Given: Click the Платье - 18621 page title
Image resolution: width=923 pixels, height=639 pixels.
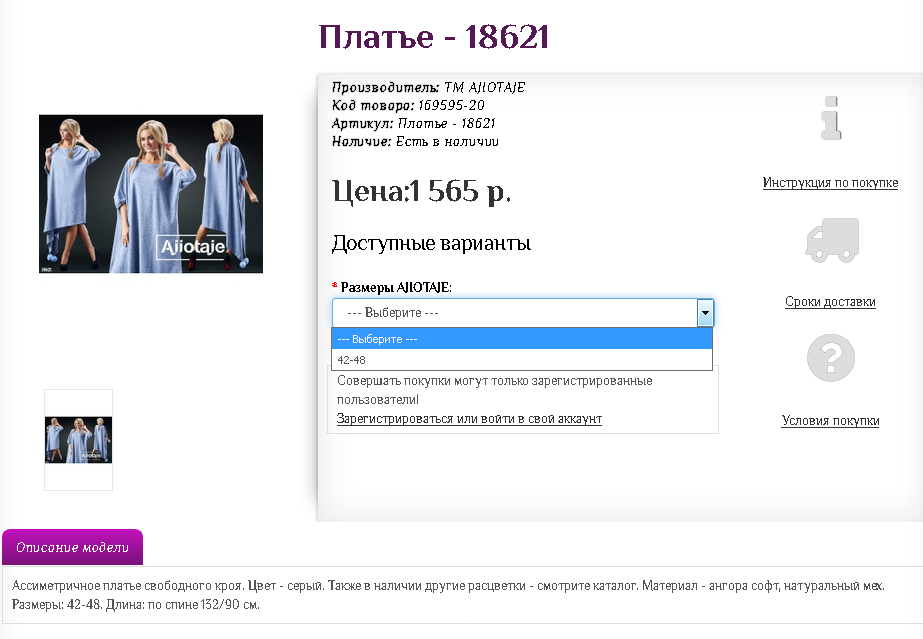Looking at the screenshot, I should click(434, 36).
